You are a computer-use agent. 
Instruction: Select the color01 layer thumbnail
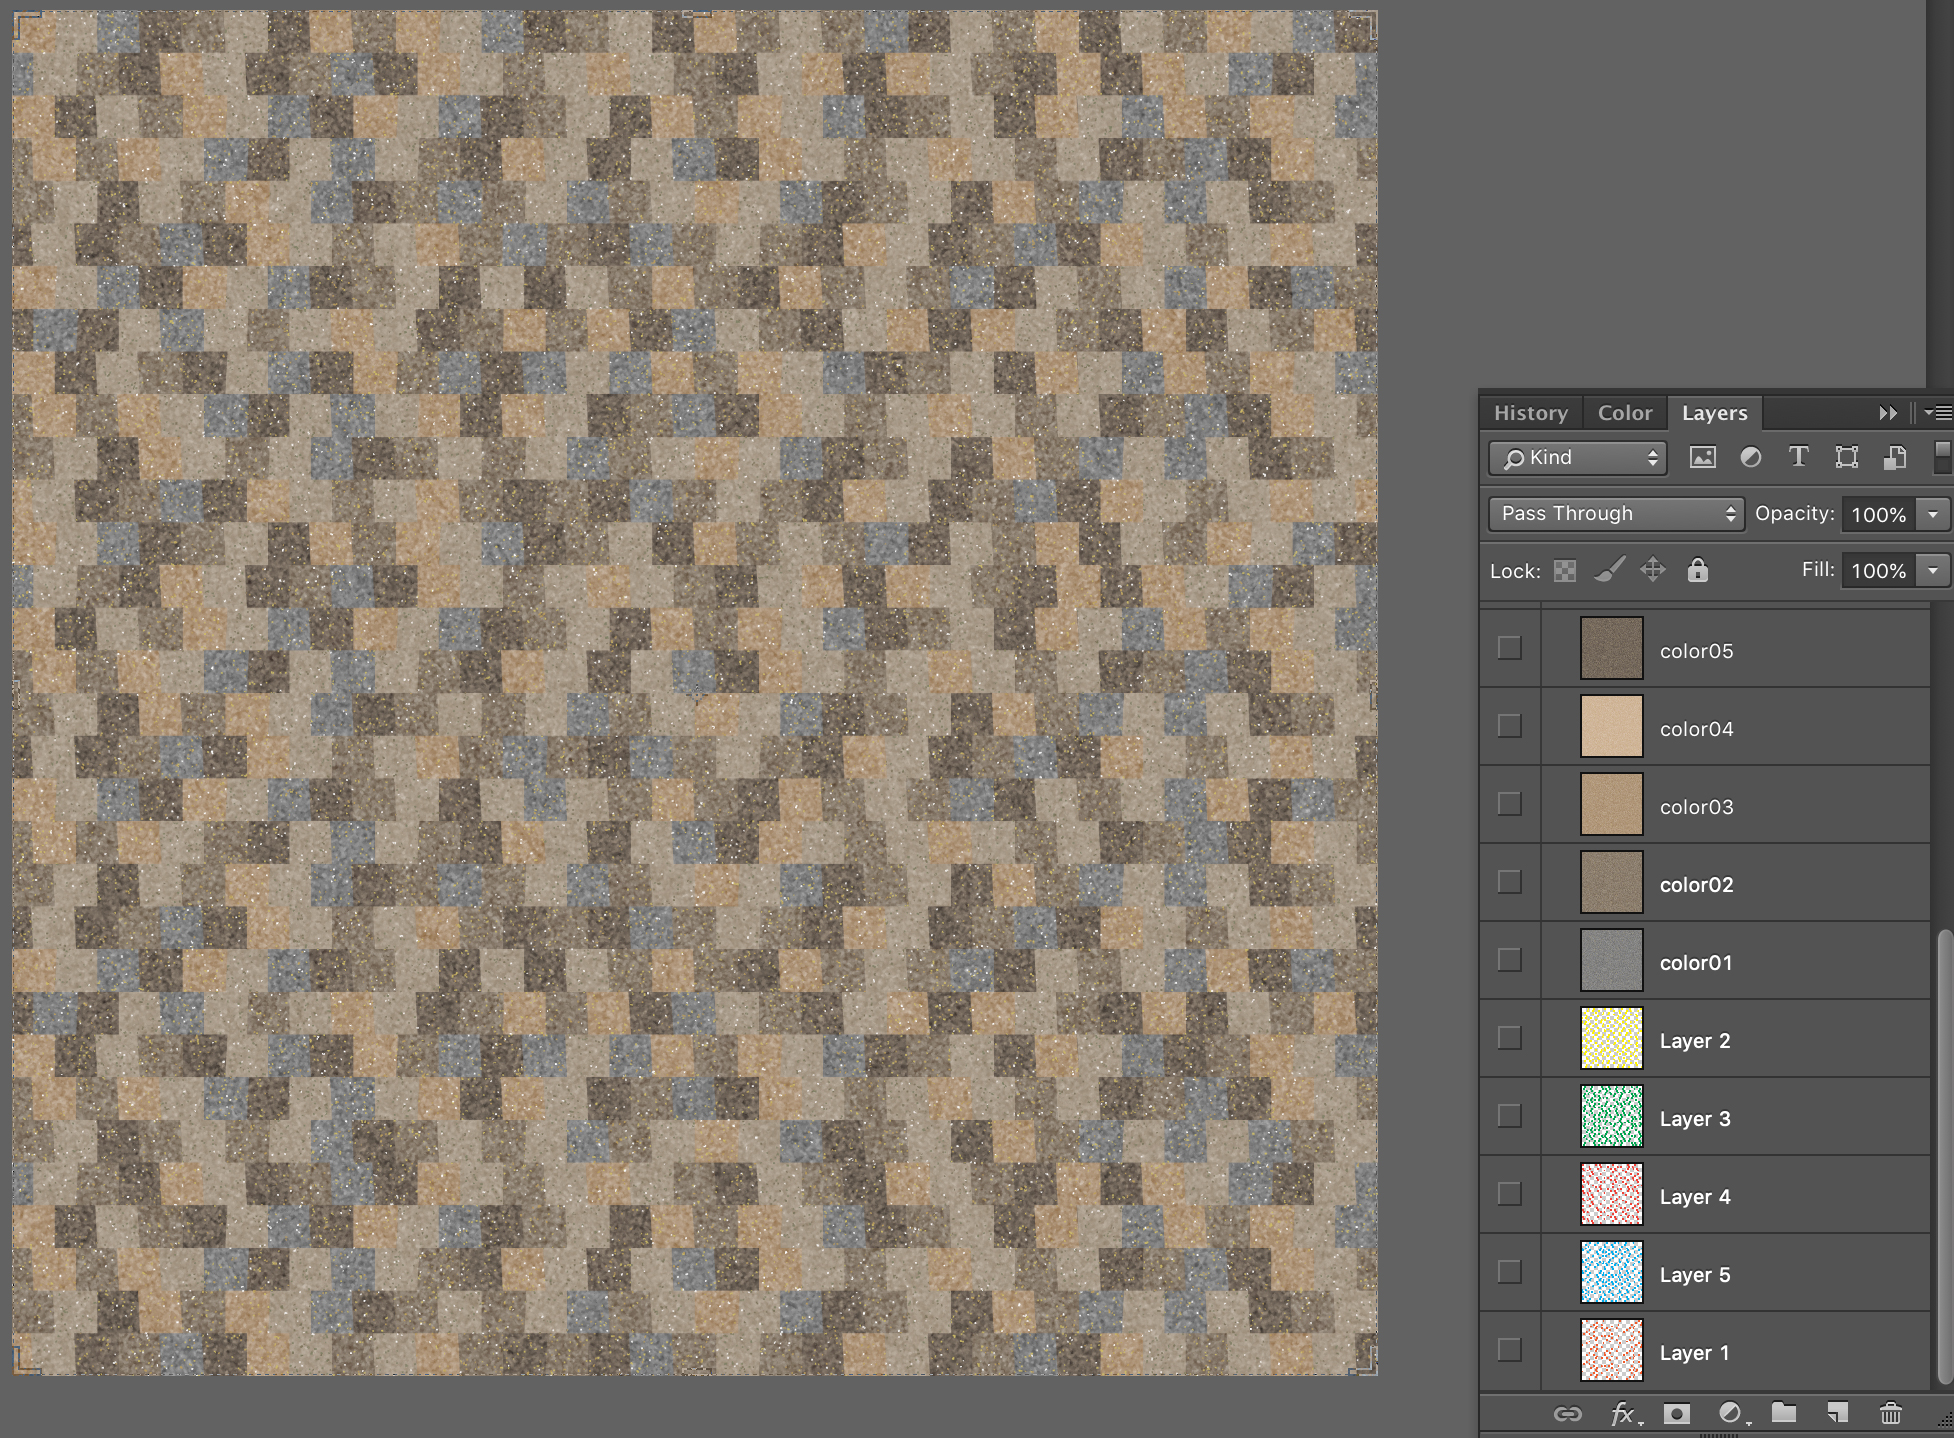[1611, 960]
